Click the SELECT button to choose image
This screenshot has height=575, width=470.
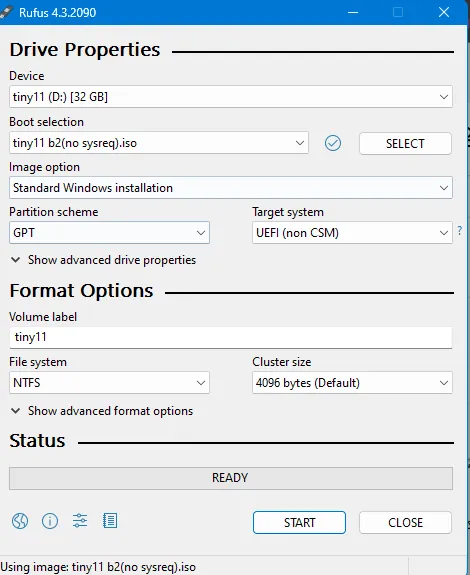coord(405,143)
